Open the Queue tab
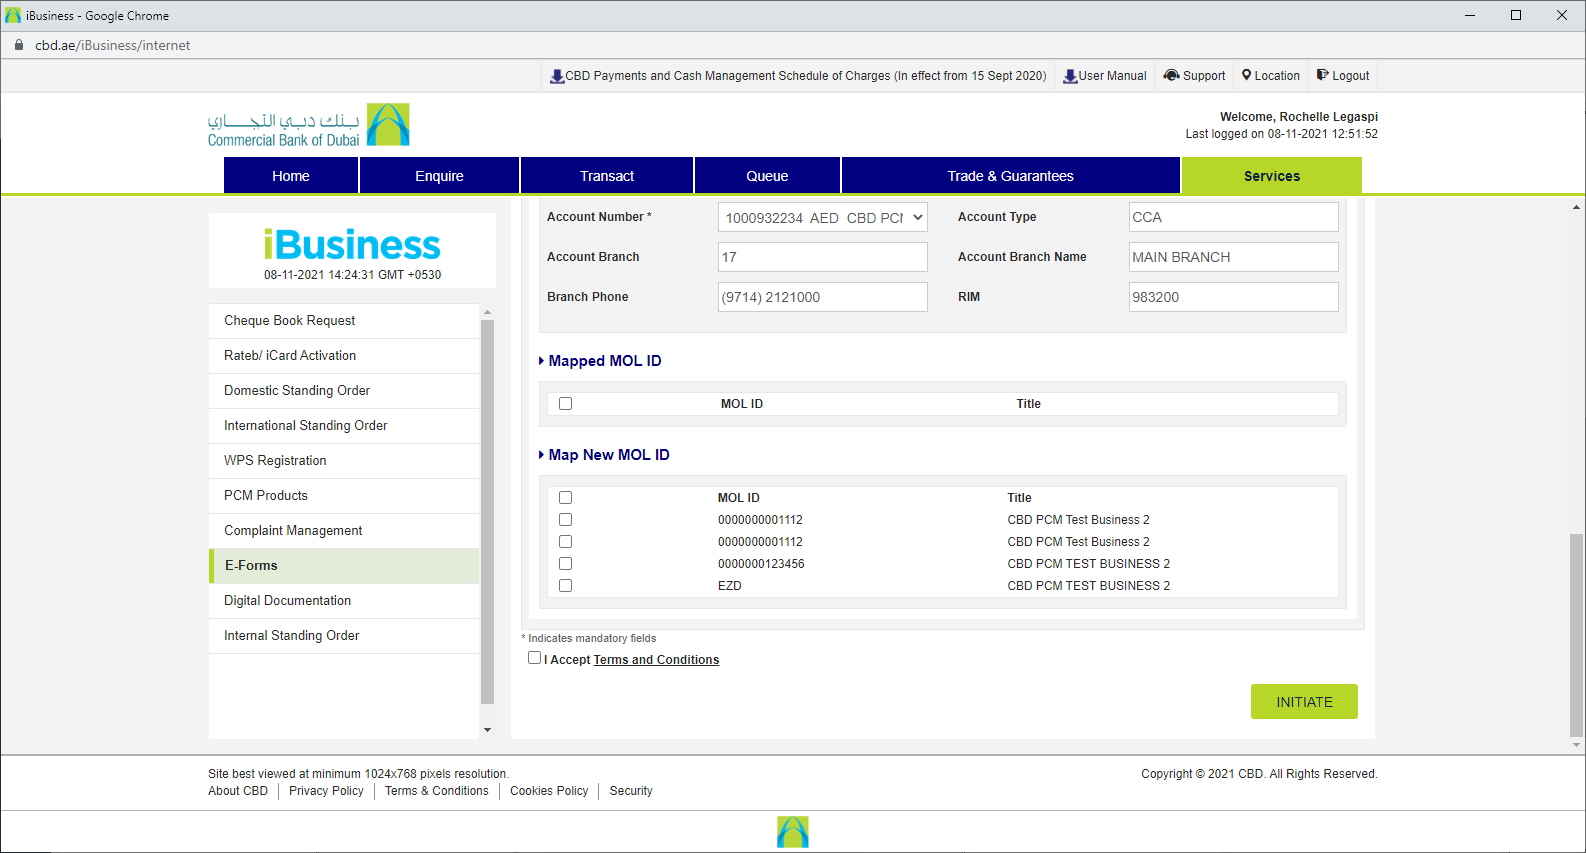 [767, 176]
